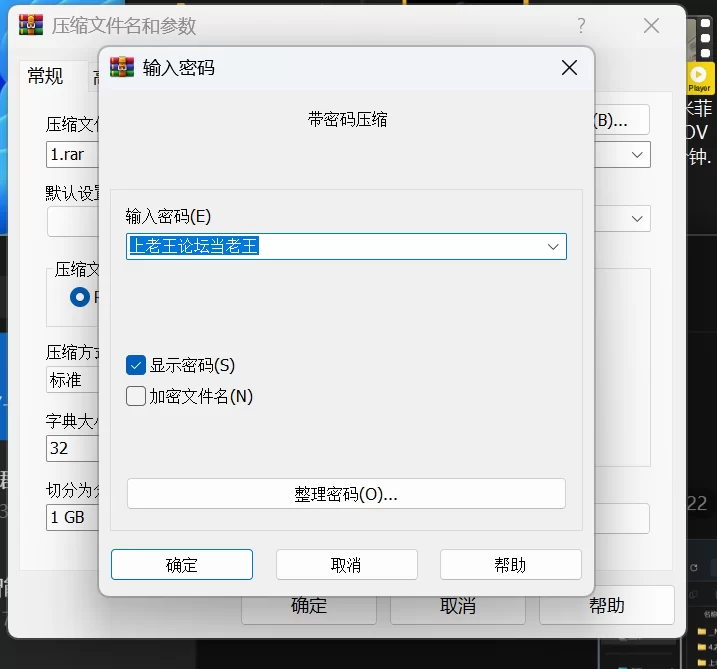Open the yellow Player icon

click(699, 77)
